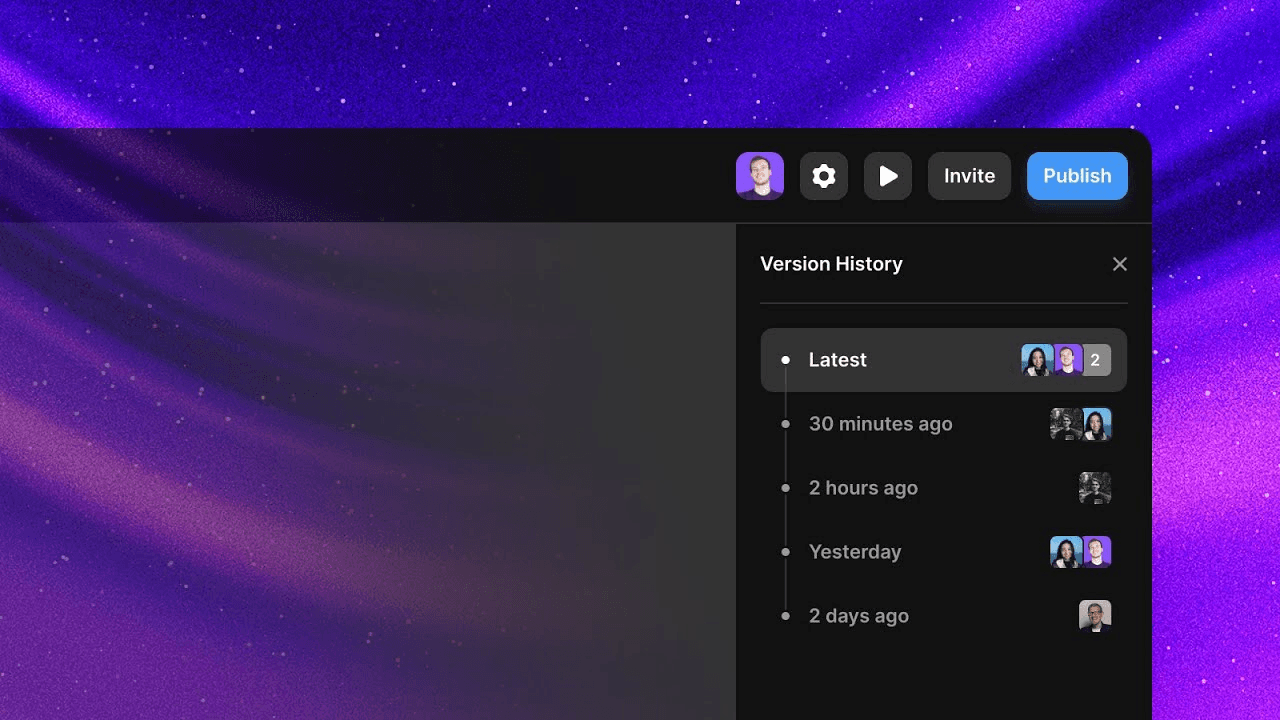Click the Invite button
Image resolution: width=1280 pixels, height=720 pixels.
tap(969, 176)
